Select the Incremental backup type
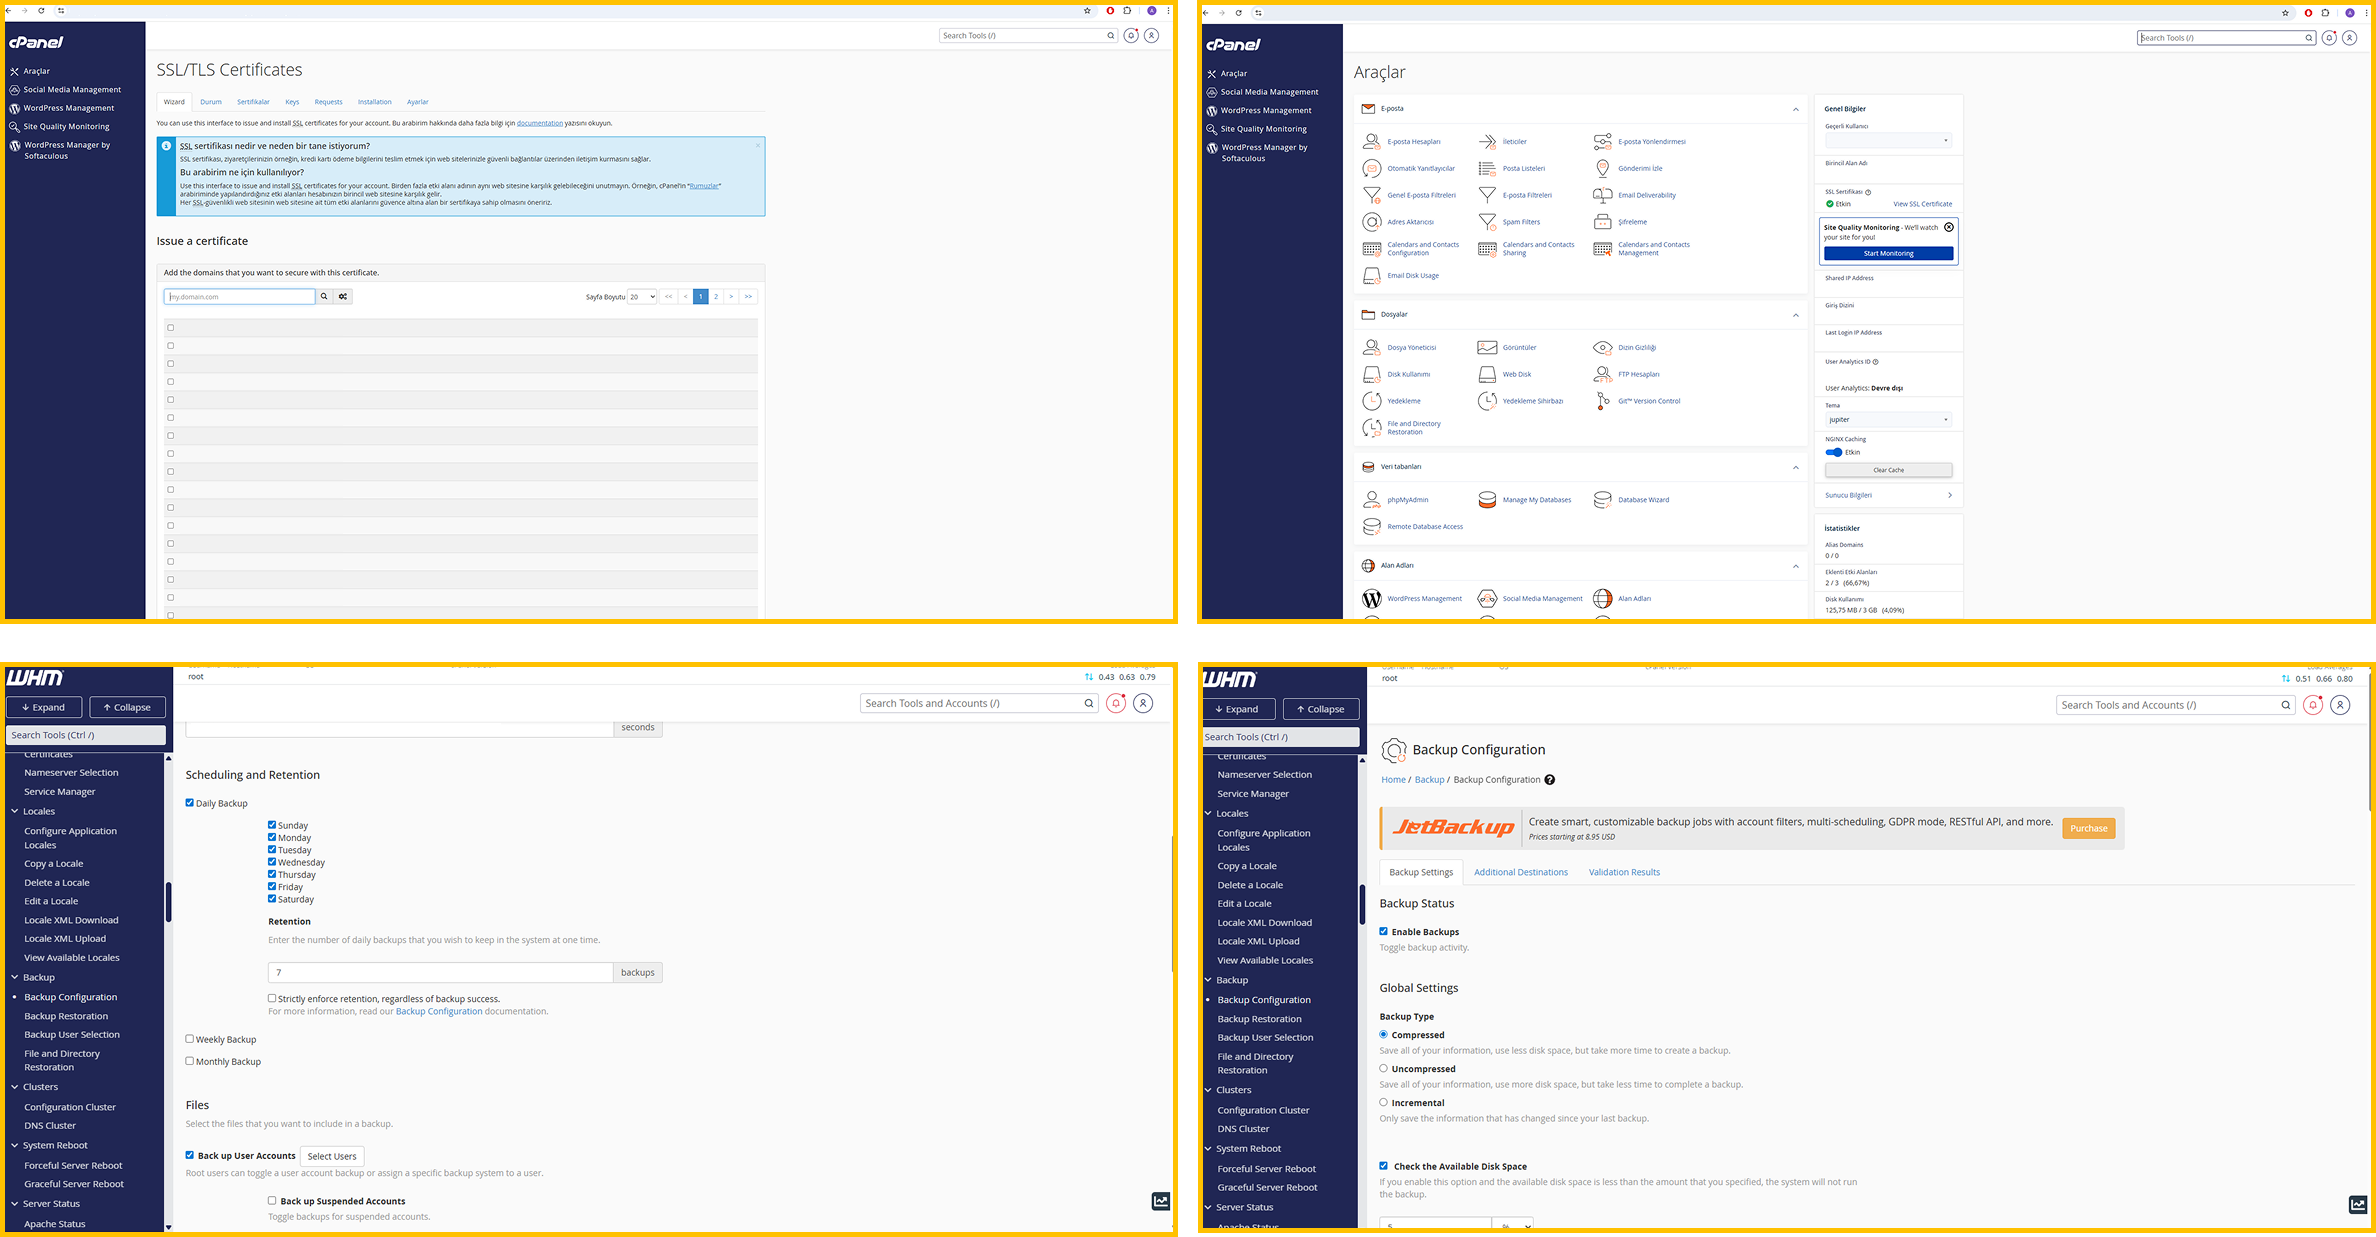This screenshot has height=1237, width=2376. coord(1383,1102)
